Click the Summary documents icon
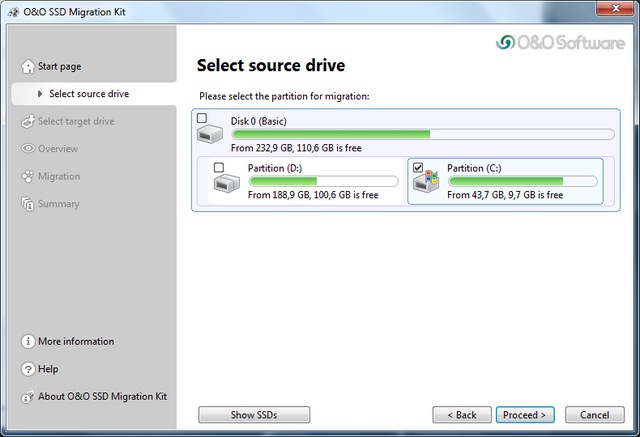The width and height of the screenshot is (640, 437). tap(28, 204)
